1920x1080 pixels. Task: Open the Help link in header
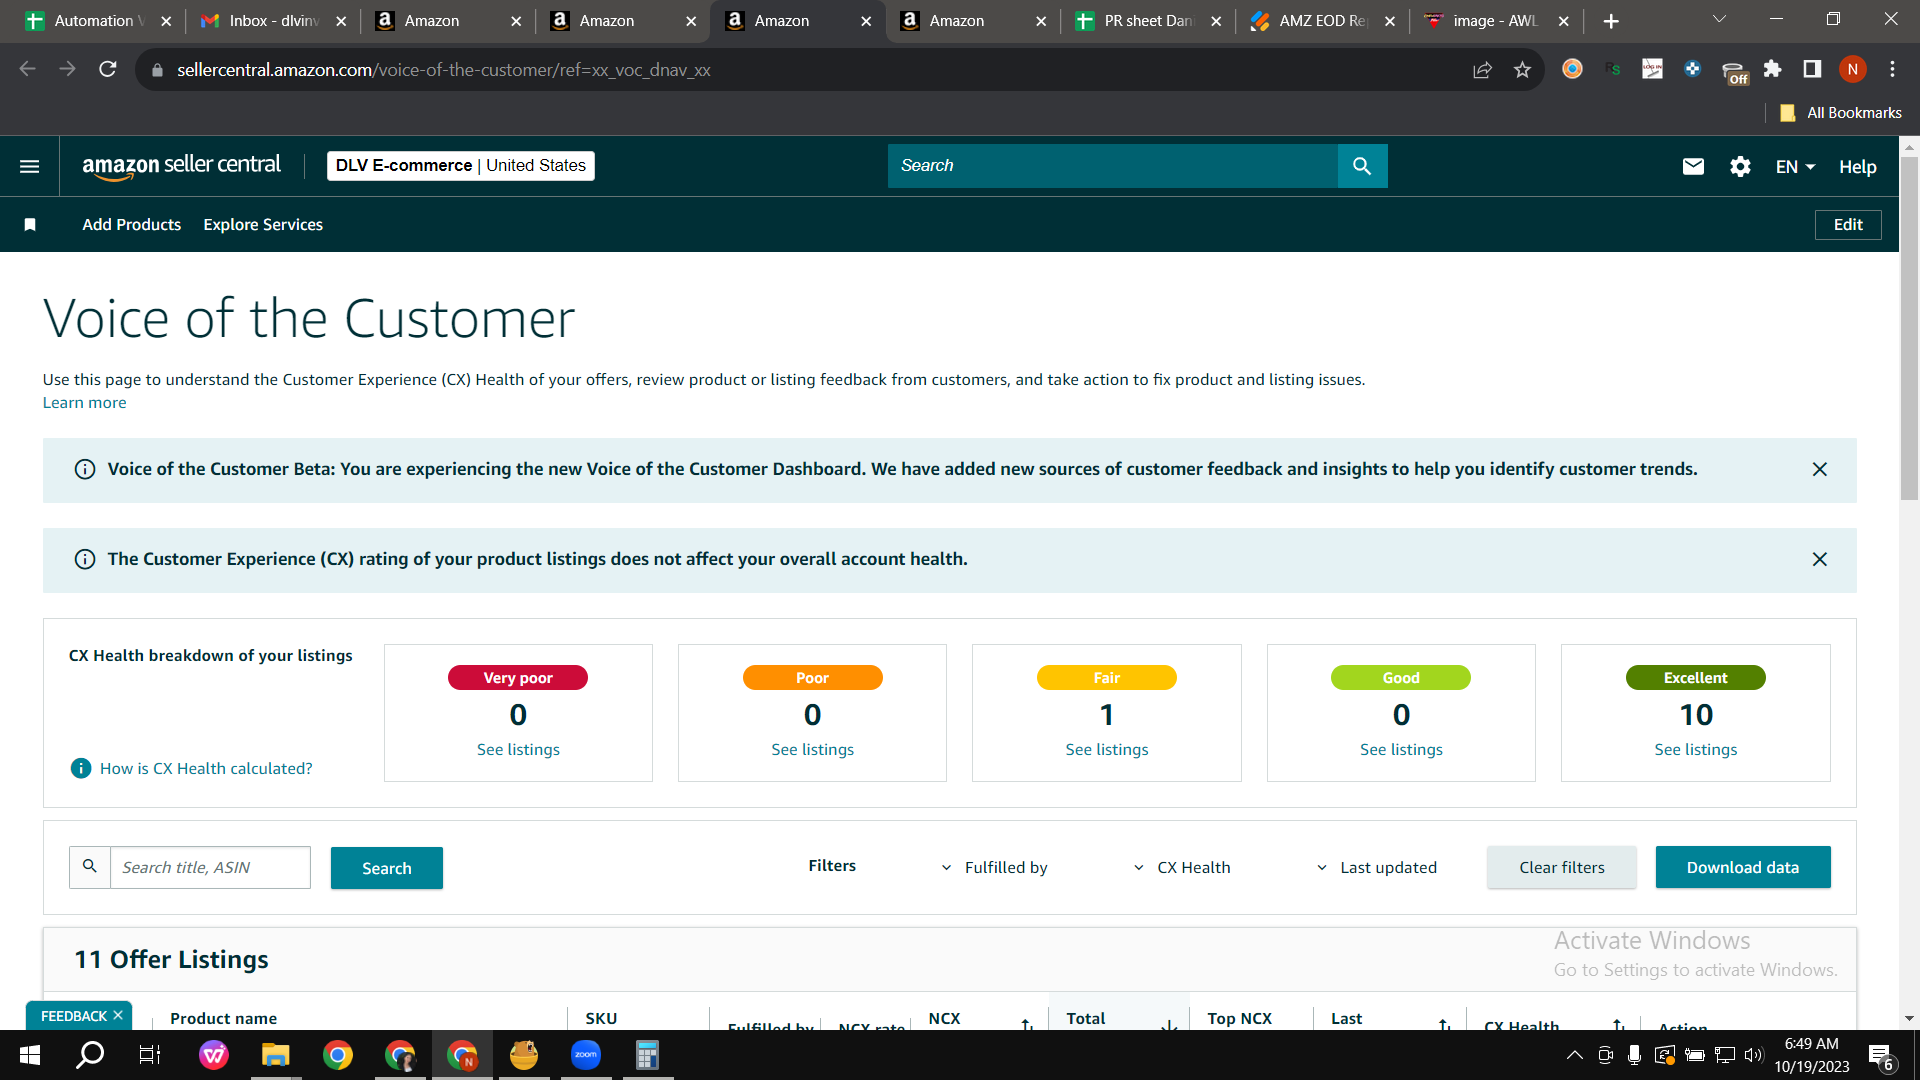1857,167
